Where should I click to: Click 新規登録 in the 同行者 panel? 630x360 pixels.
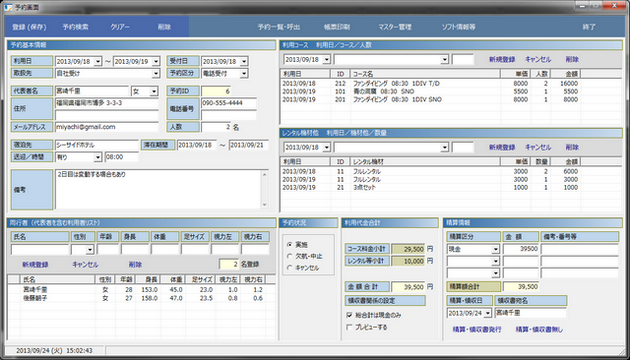coord(35,265)
